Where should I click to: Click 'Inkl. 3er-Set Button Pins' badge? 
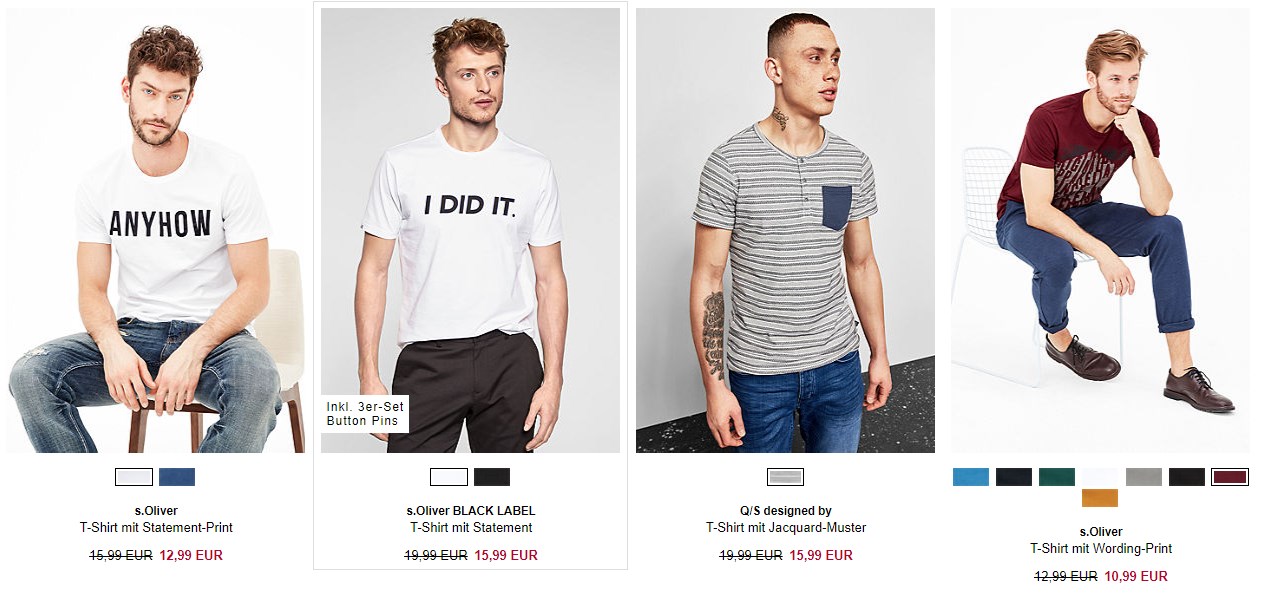coord(365,414)
